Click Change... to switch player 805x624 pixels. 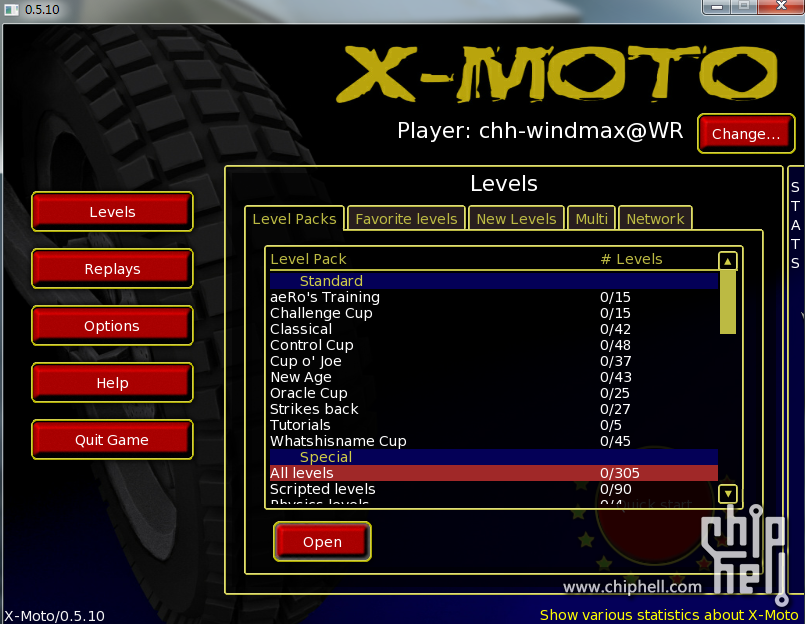(746, 134)
